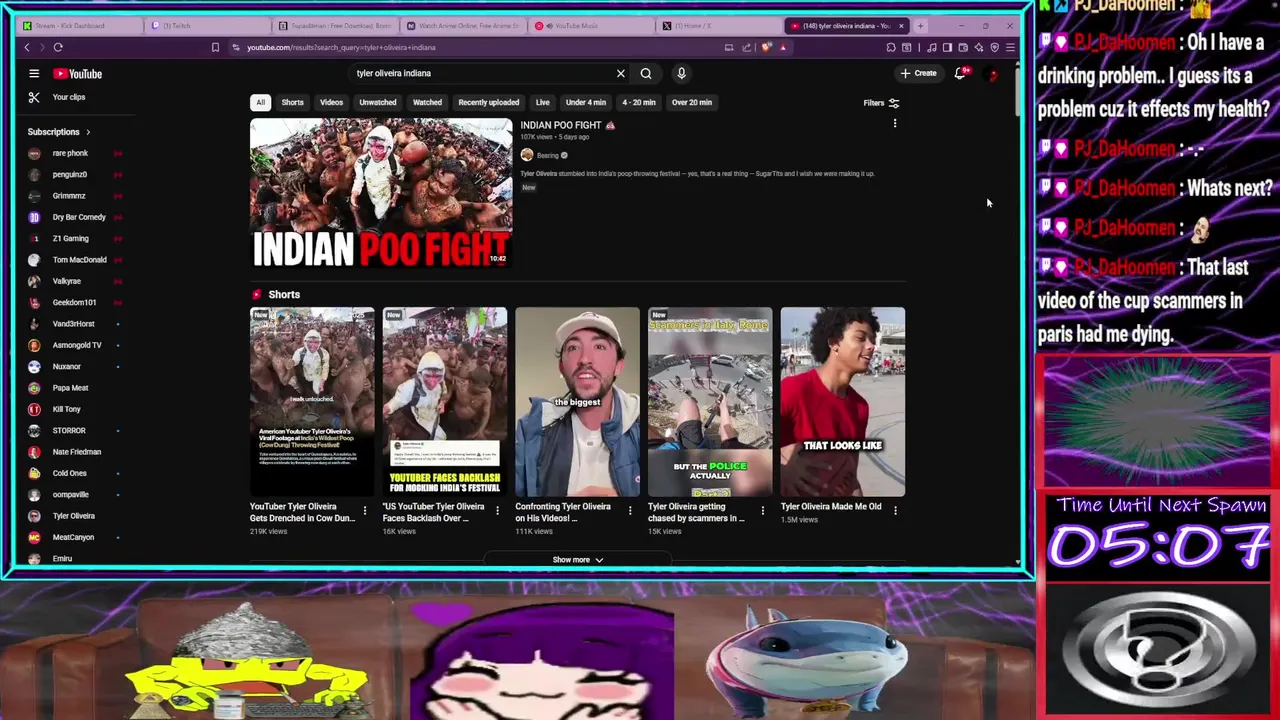The height and width of the screenshot is (720, 1280).
Task: Open the Papa Meat subscription
Action: coord(70,388)
